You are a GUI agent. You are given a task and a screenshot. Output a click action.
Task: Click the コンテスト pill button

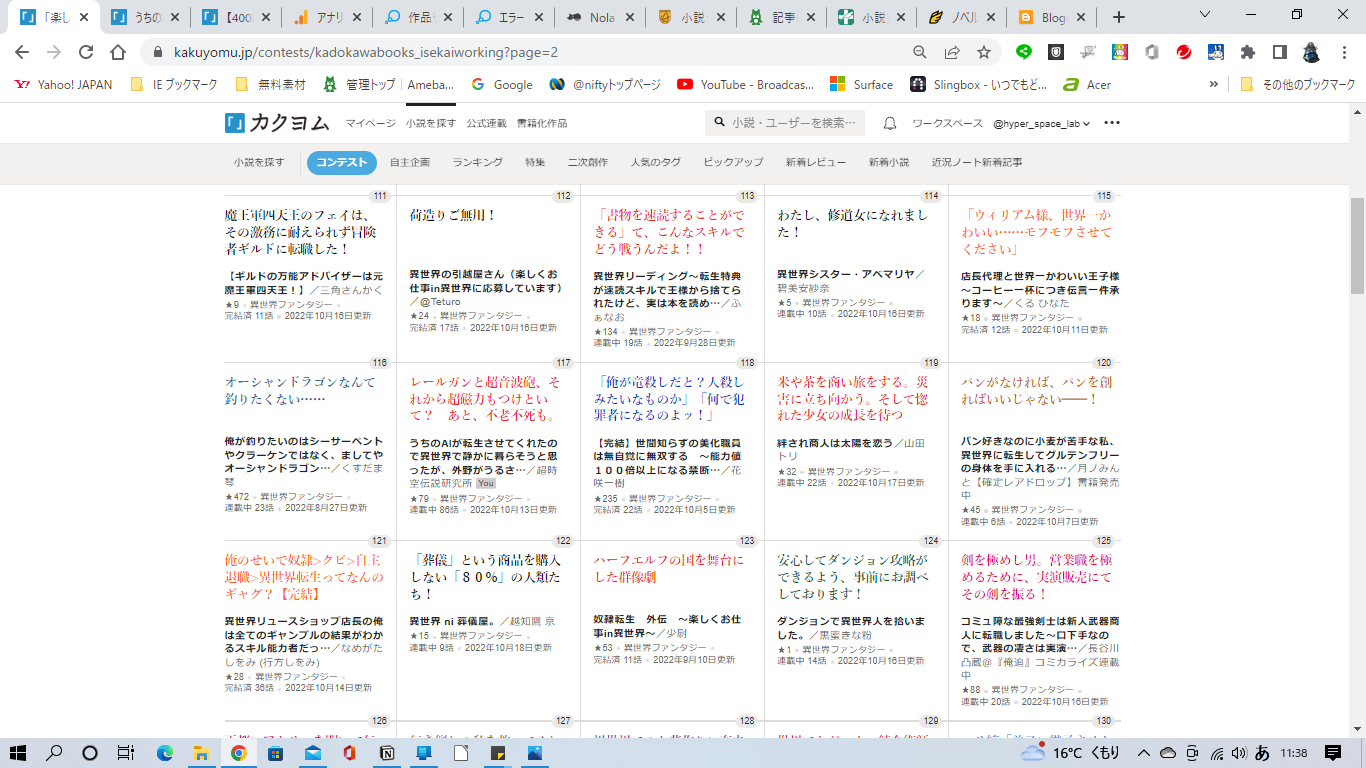click(342, 162)
